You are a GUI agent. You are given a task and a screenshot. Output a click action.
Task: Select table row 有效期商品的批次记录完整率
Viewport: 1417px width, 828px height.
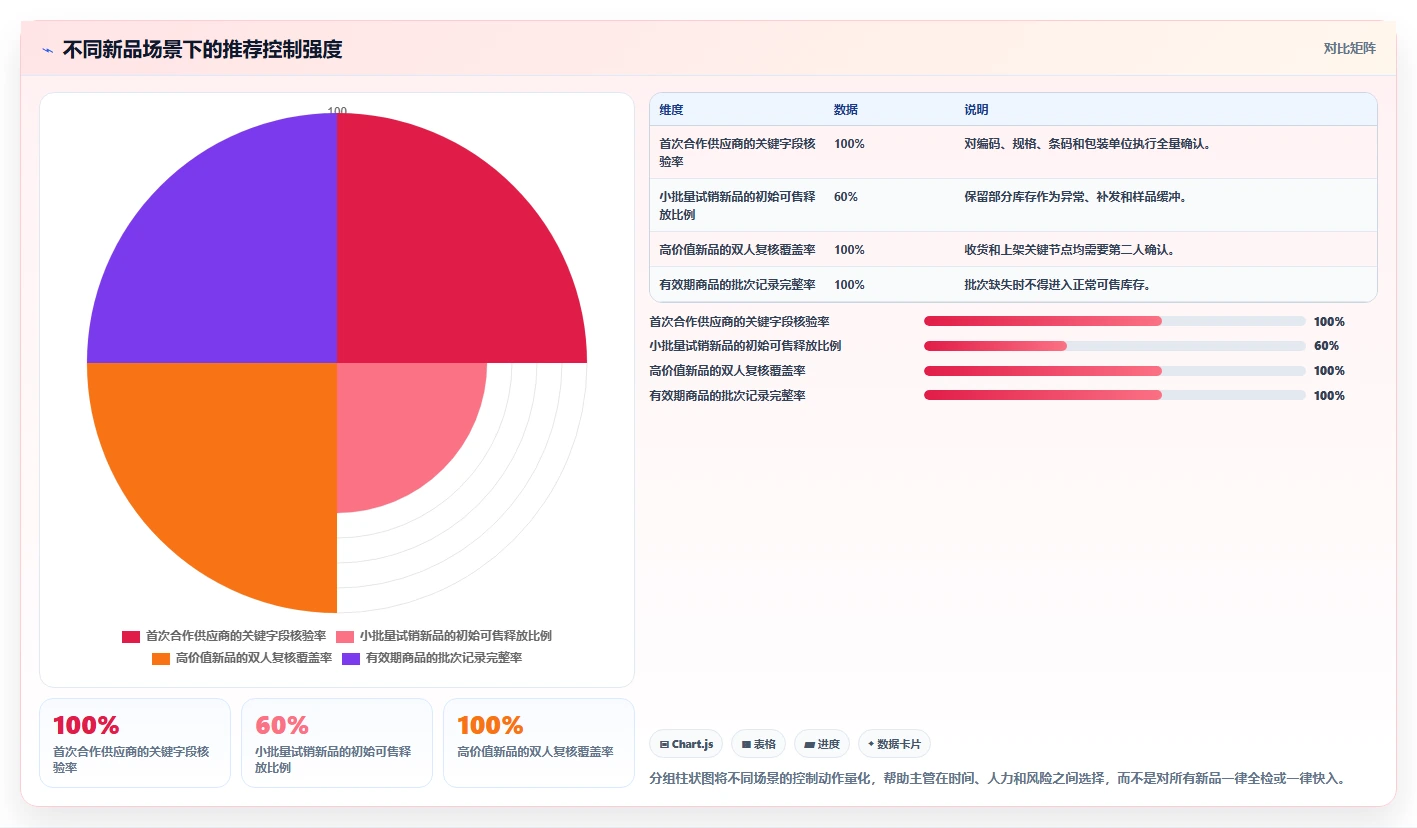point(1013,284)
